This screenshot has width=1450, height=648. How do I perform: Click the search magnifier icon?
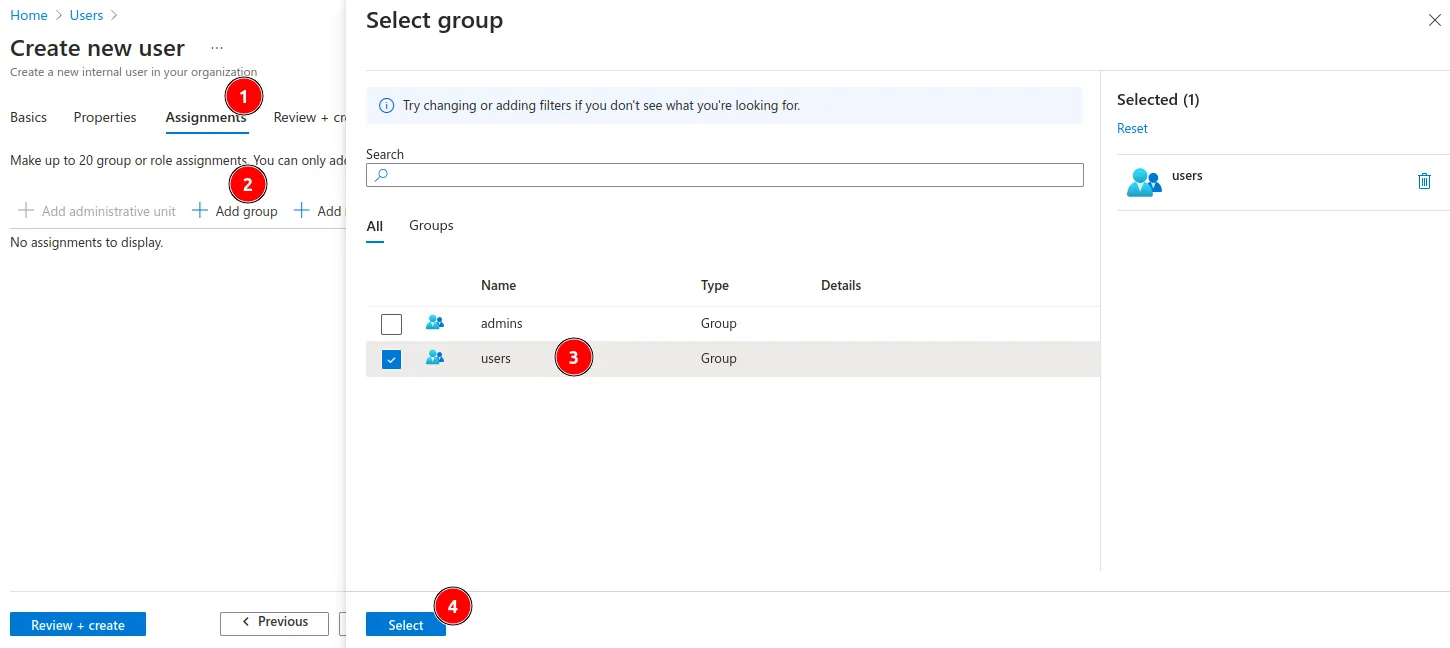click(380, 175)
